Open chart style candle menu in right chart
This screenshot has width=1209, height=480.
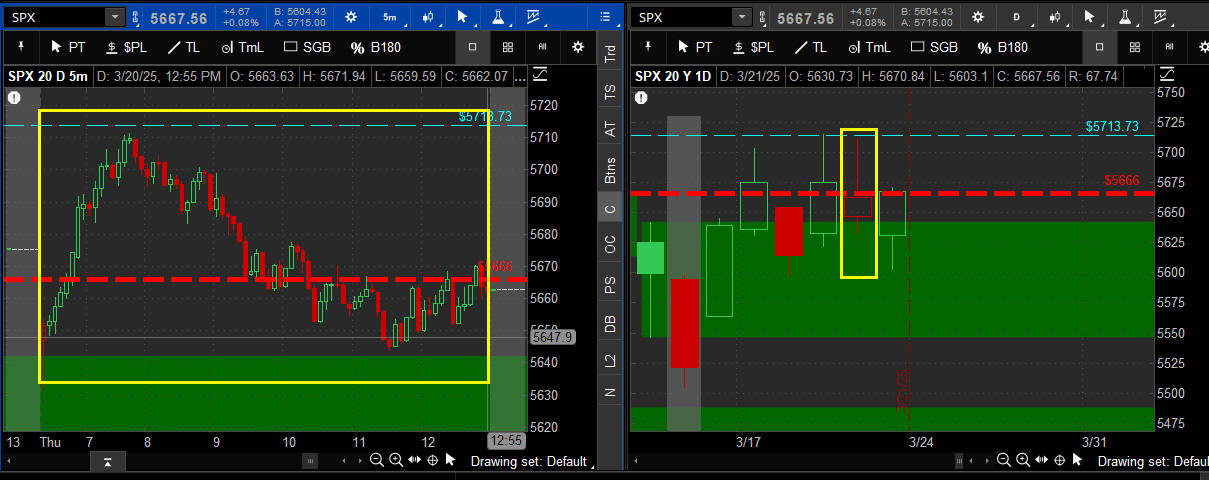click(1054, 17)
